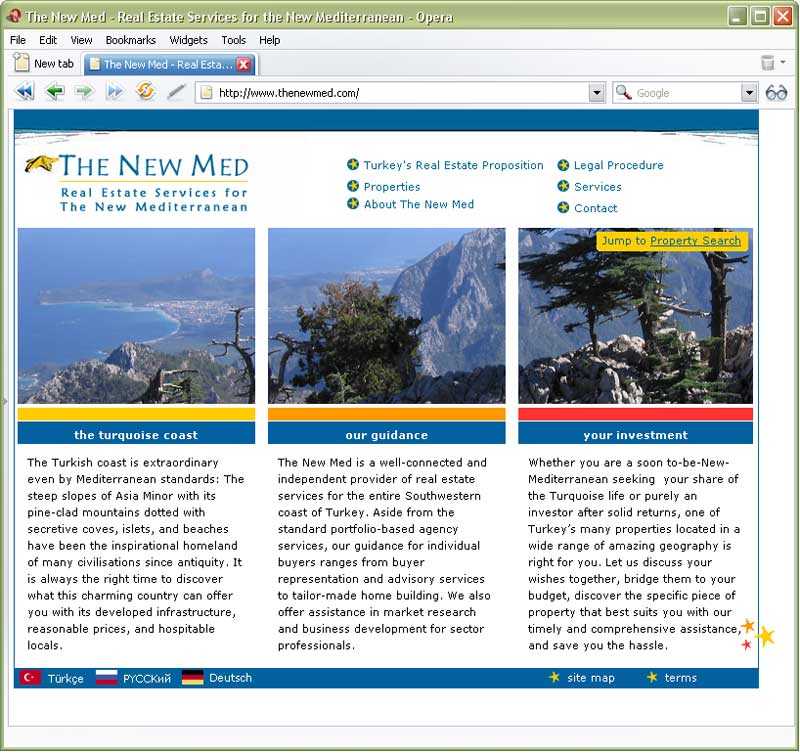Open the Widgets menu

pos(188,40)
